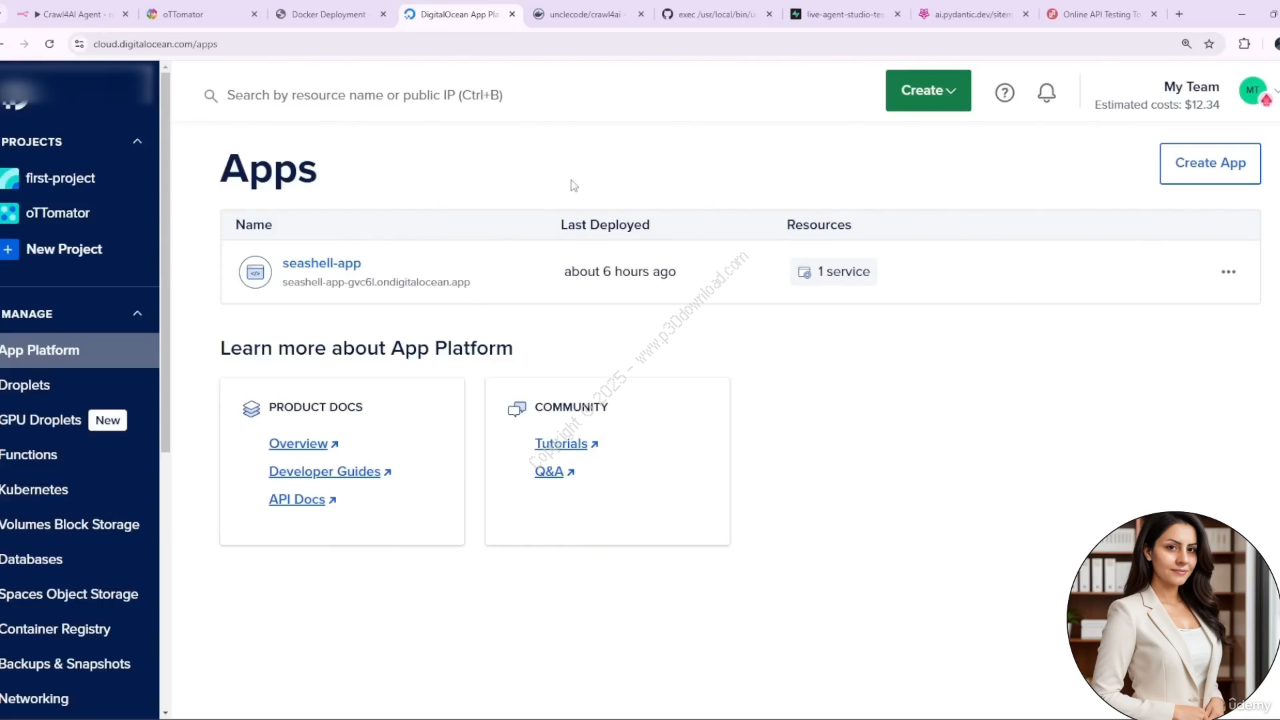Open the help question mark icon
Screen dimensions: 1280x720
[x=1005, y=93]
